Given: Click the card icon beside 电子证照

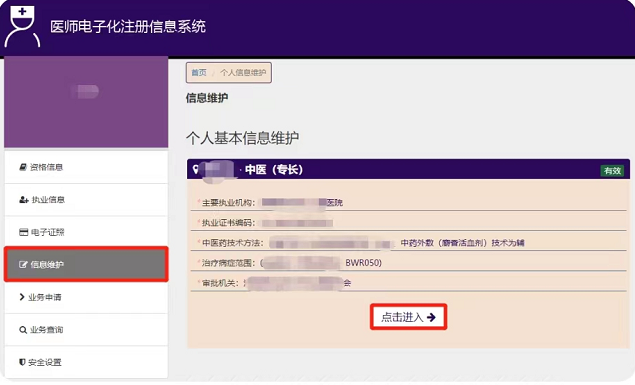Looking at the screenshot, I should [x=23, y=232].
